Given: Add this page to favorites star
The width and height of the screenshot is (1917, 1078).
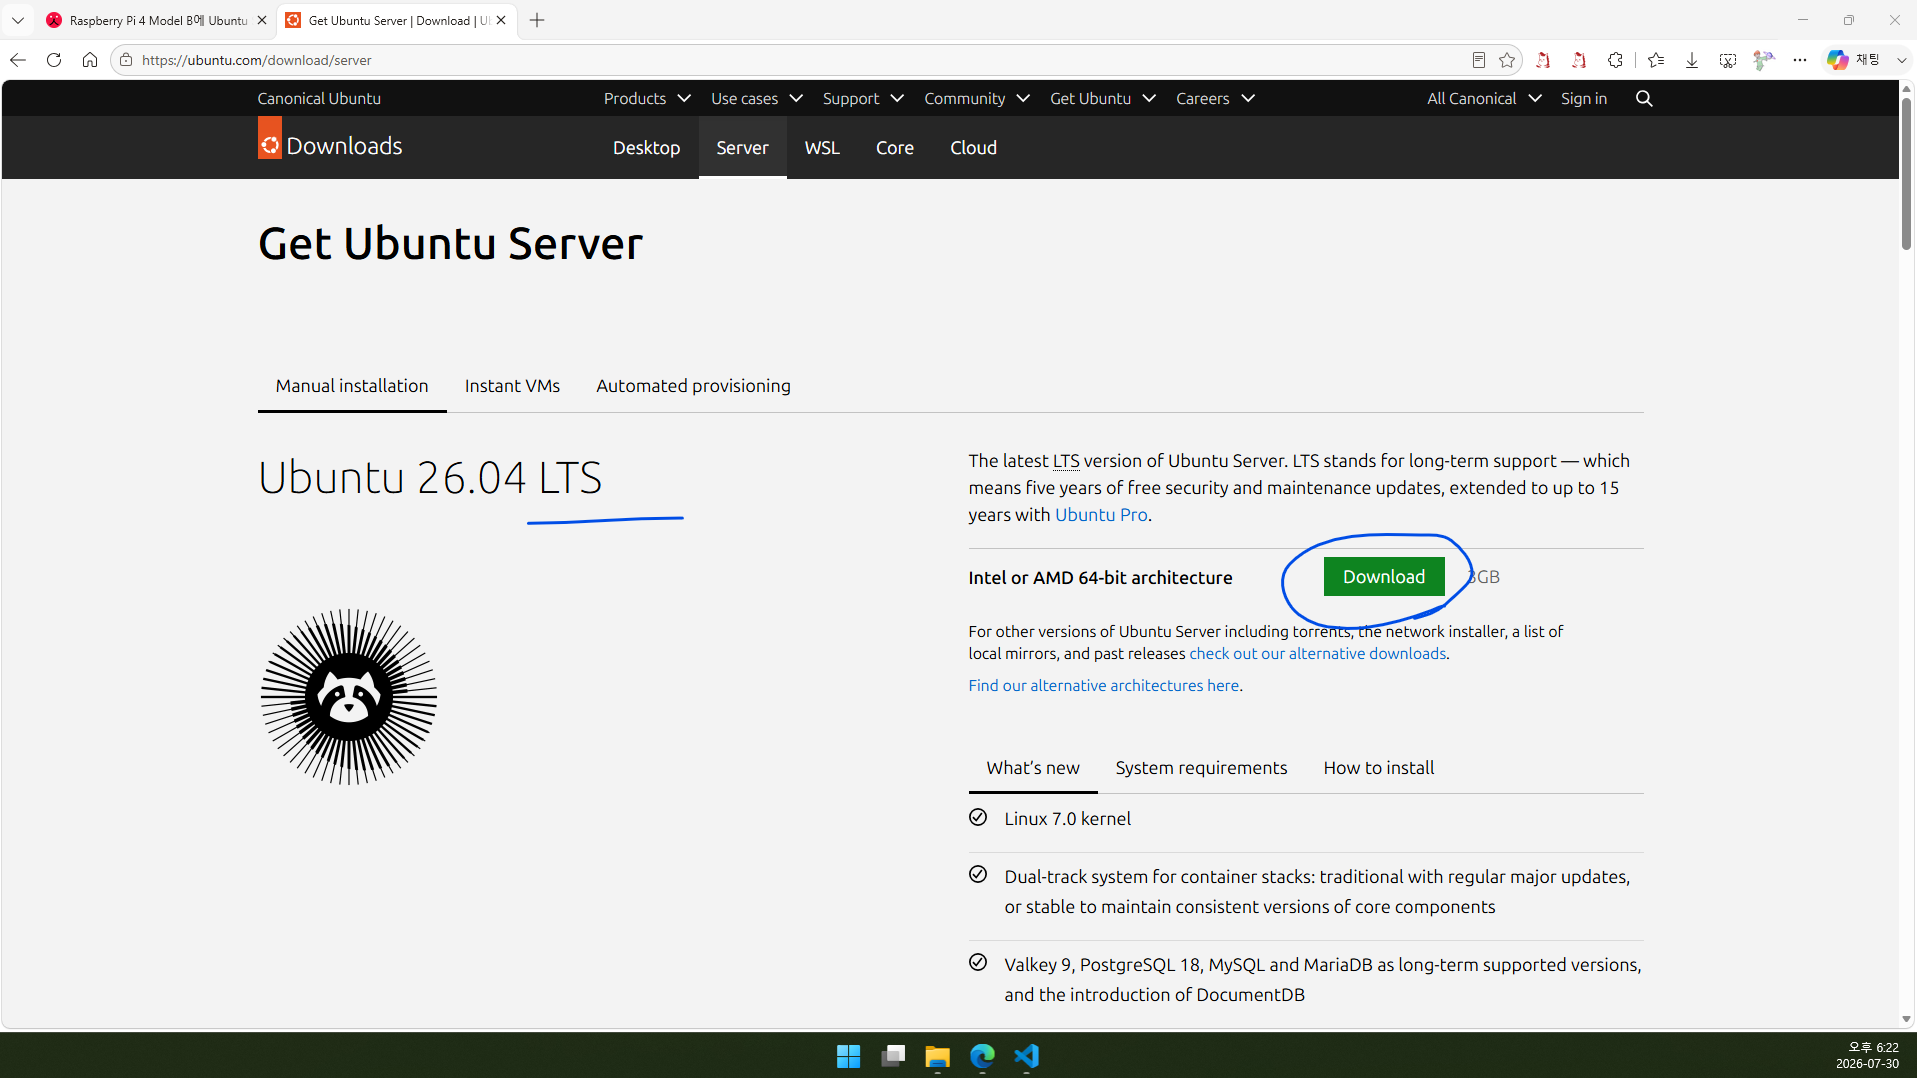Looking at the screenshot, I should 1507,60.
